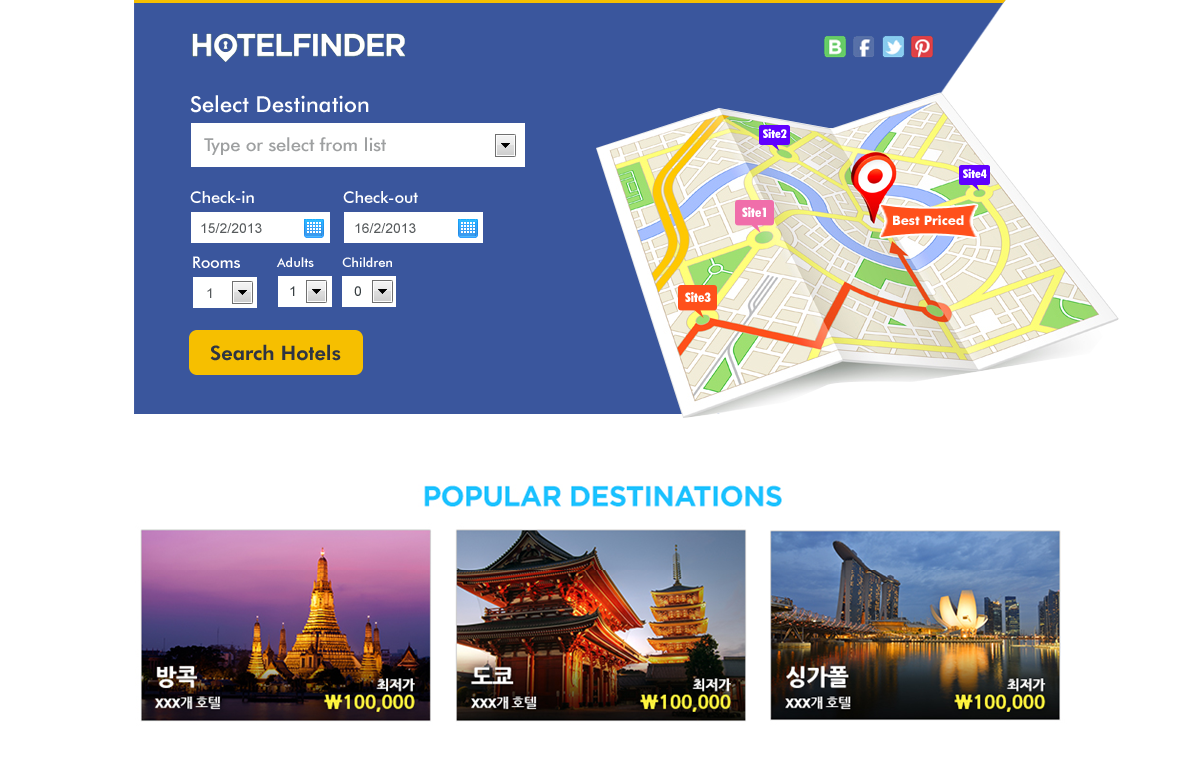Open the Check-in calendar icon
This screenshot has width=1200, height=769.
314,228
